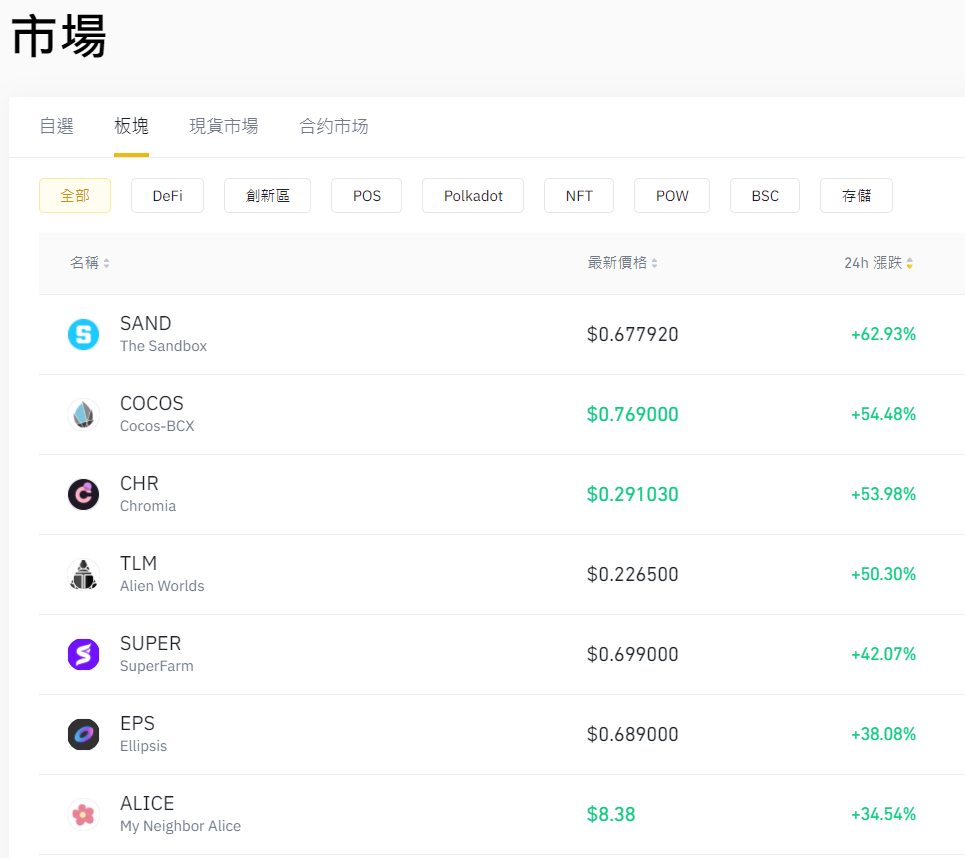Filter by BSC category

(765, 196)
